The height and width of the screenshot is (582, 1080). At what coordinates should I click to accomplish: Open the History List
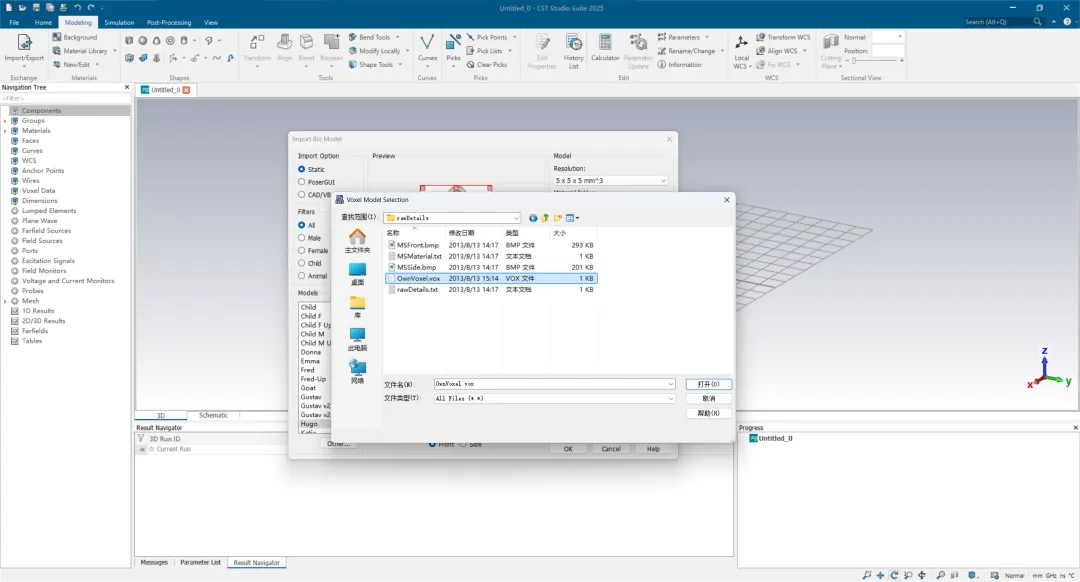point(573,51)
